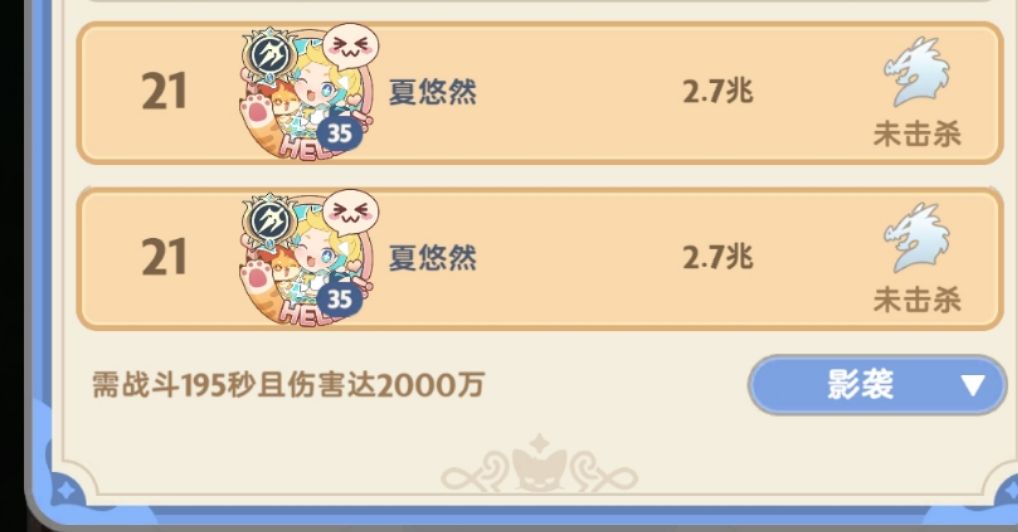Screen dimensions: 1018x532
Task: Open the lower 夏悠然 player avatar
Action: tap(306, 258)
